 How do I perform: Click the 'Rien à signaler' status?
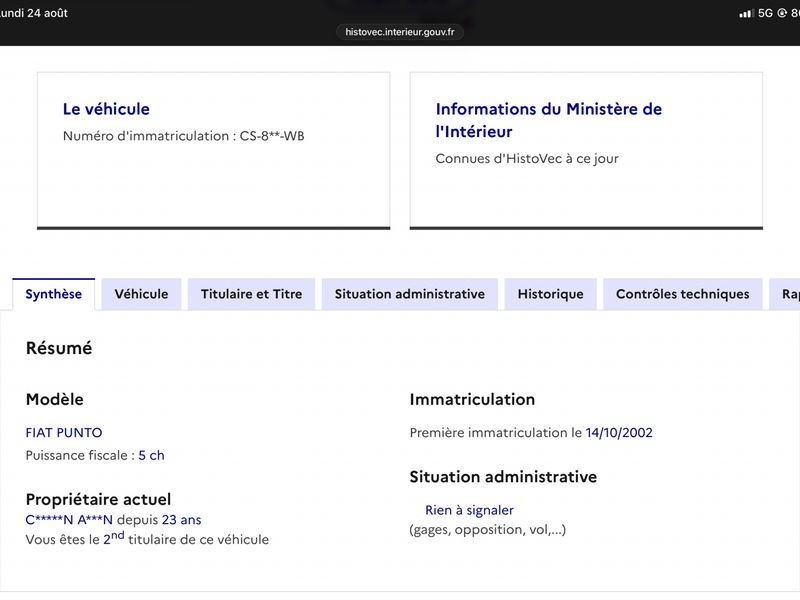[469, 510]
